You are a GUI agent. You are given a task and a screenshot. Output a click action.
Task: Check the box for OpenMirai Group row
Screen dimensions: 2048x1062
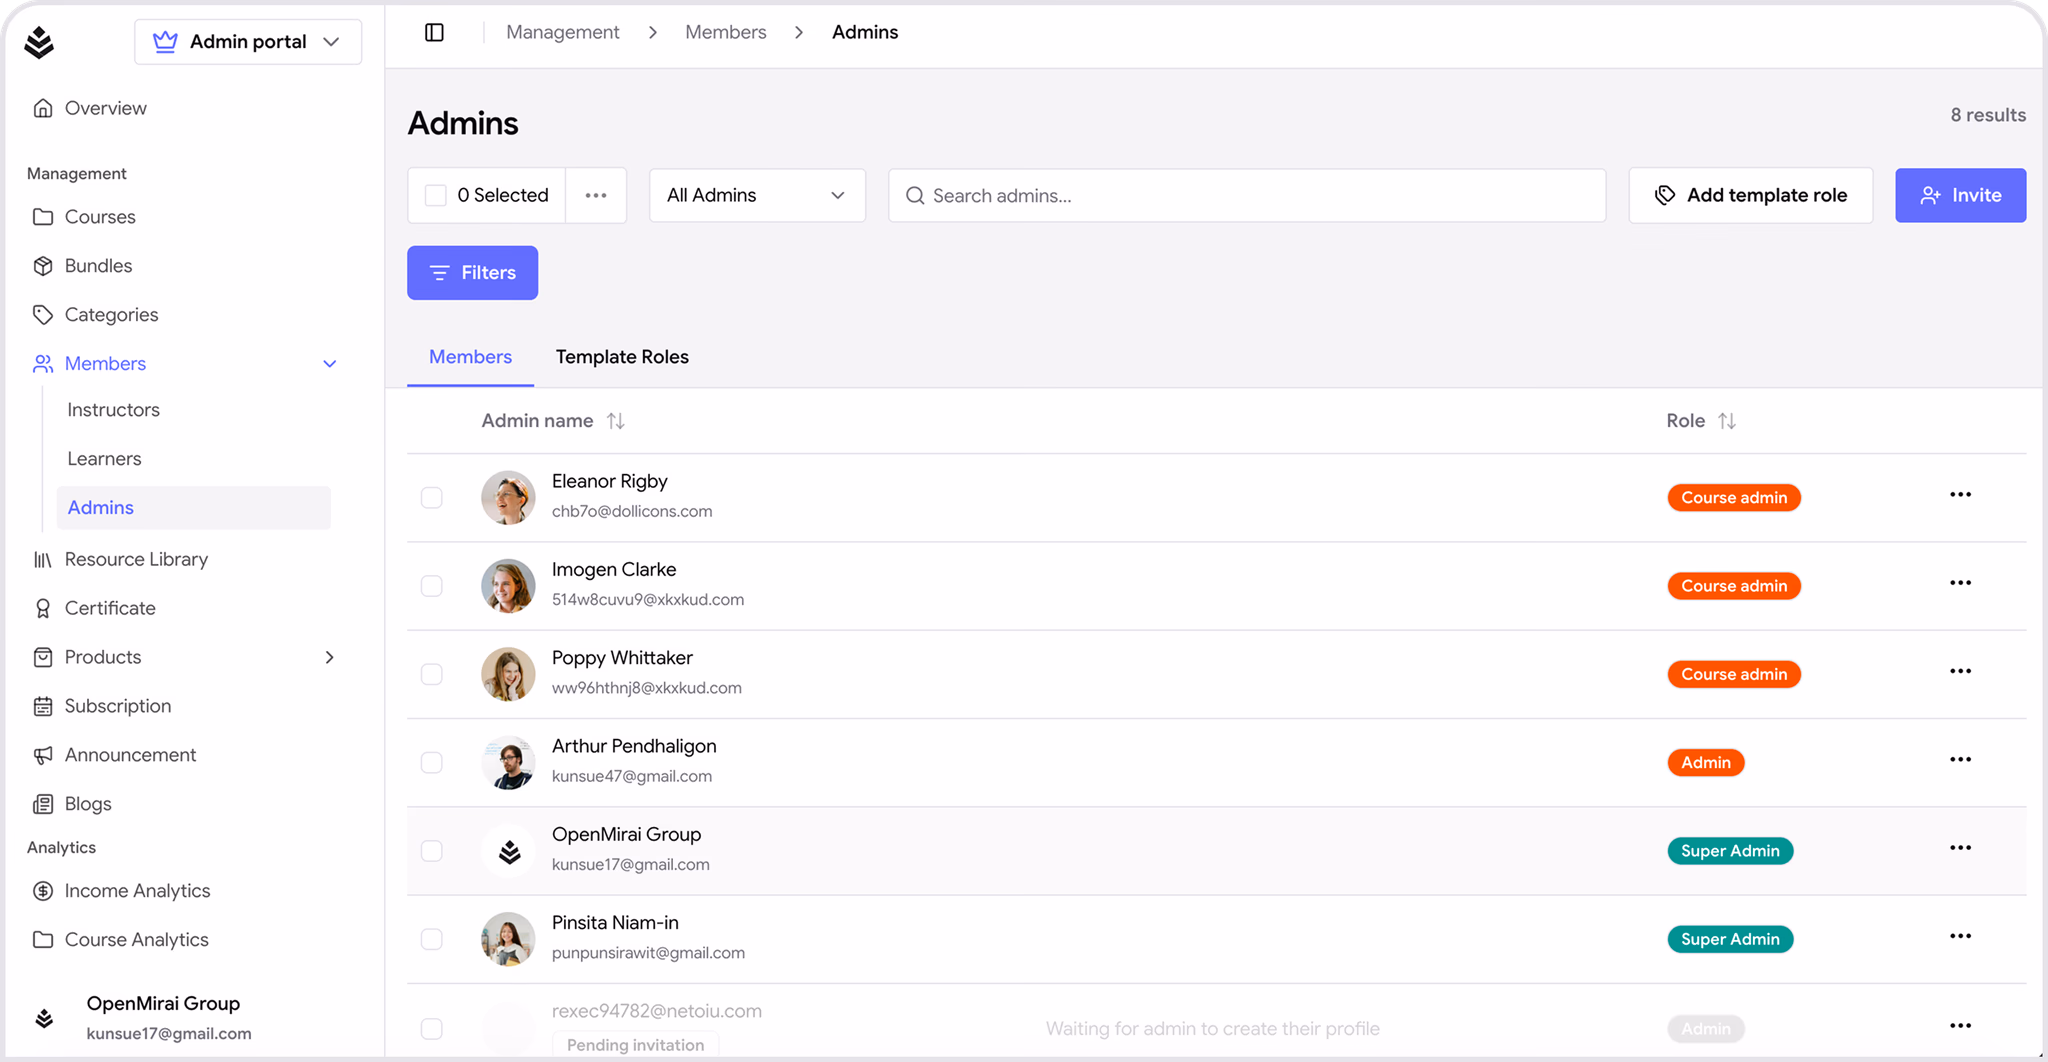432,851
